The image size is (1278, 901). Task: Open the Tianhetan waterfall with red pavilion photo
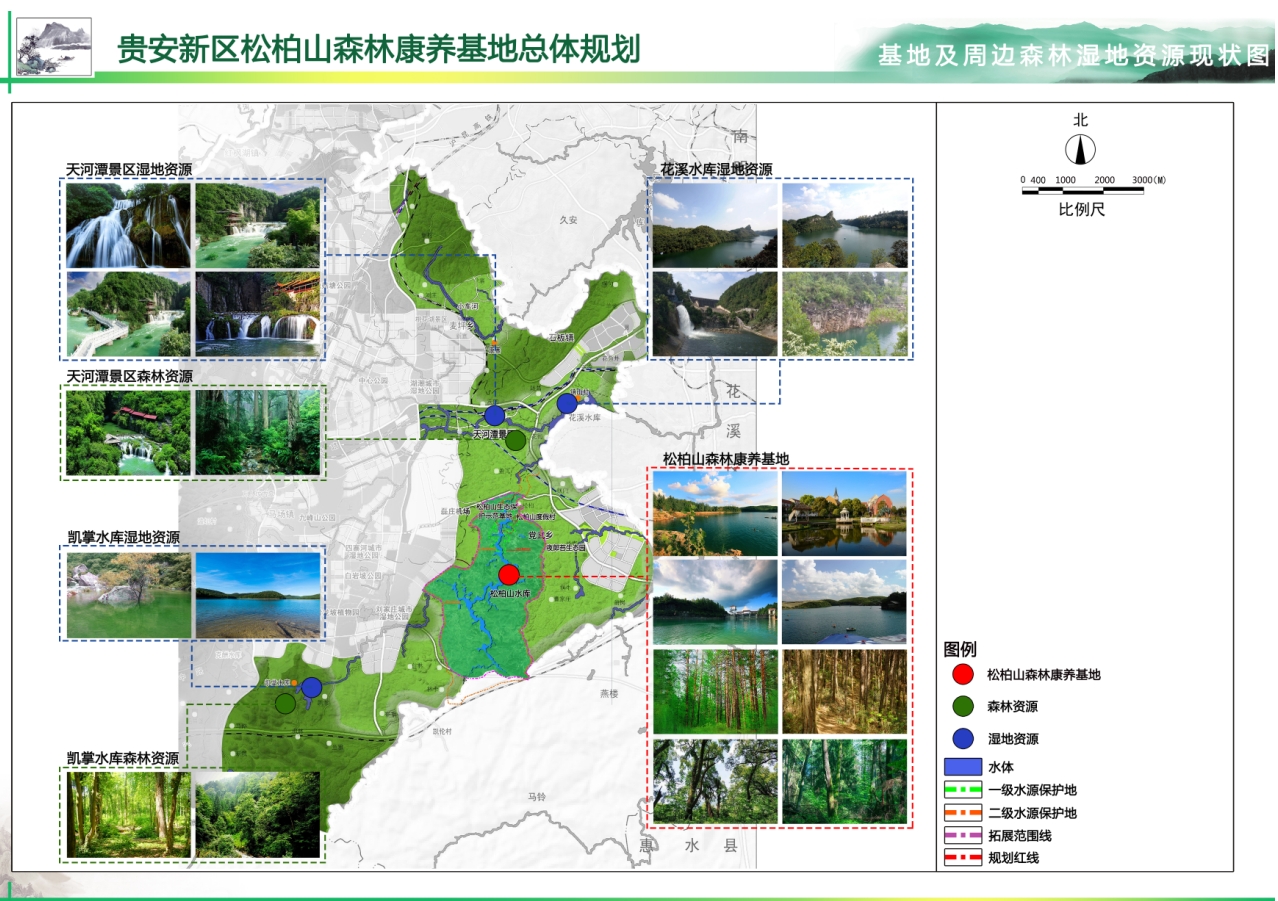tap(258, 314)
